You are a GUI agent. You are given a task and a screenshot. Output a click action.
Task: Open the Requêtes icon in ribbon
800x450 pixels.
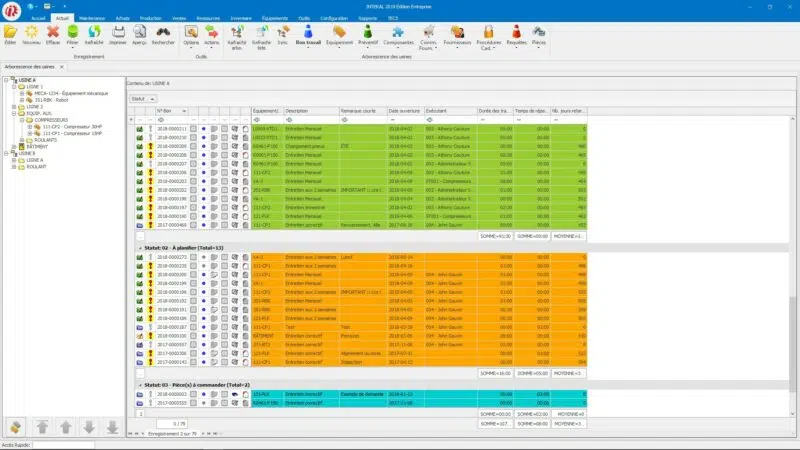(517, 34)
